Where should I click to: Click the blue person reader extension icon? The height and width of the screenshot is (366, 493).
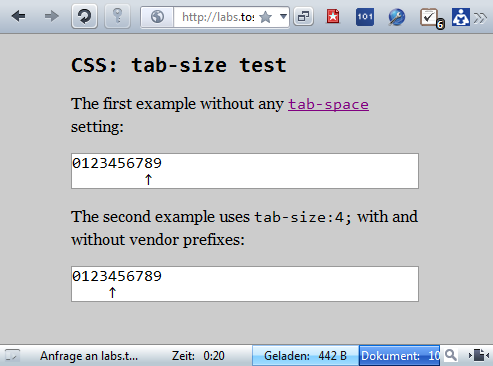click(x=461, y=17)
